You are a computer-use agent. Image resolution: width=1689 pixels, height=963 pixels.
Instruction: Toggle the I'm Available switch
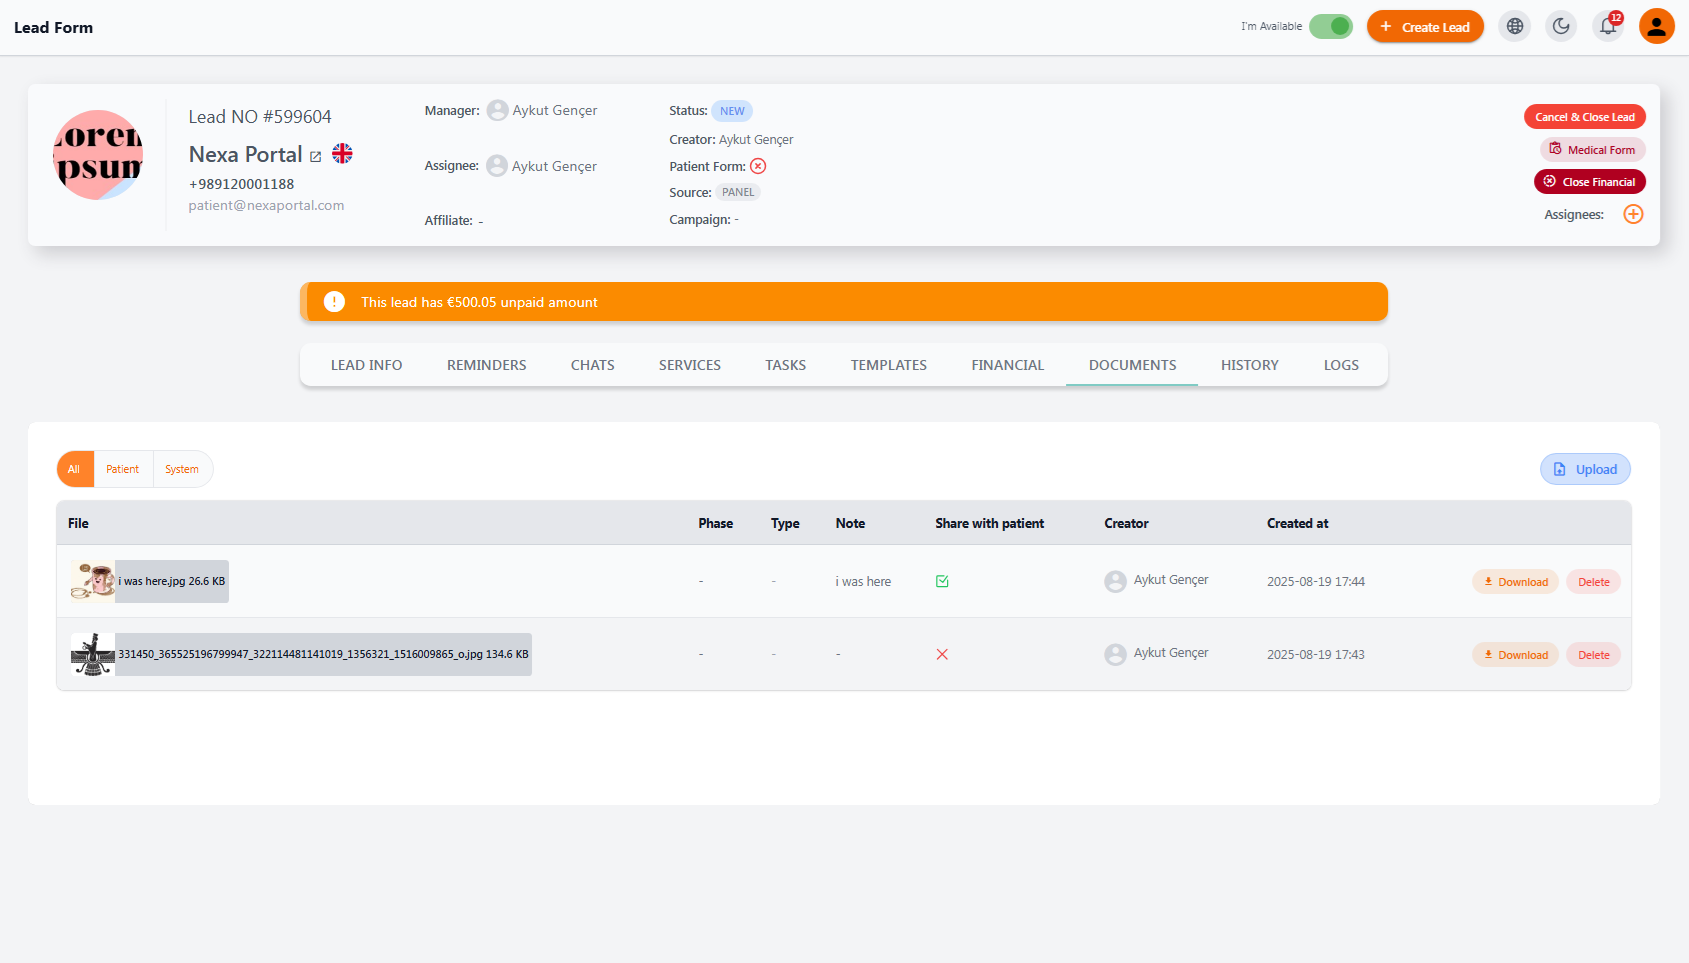click(x=1330, y=27)
